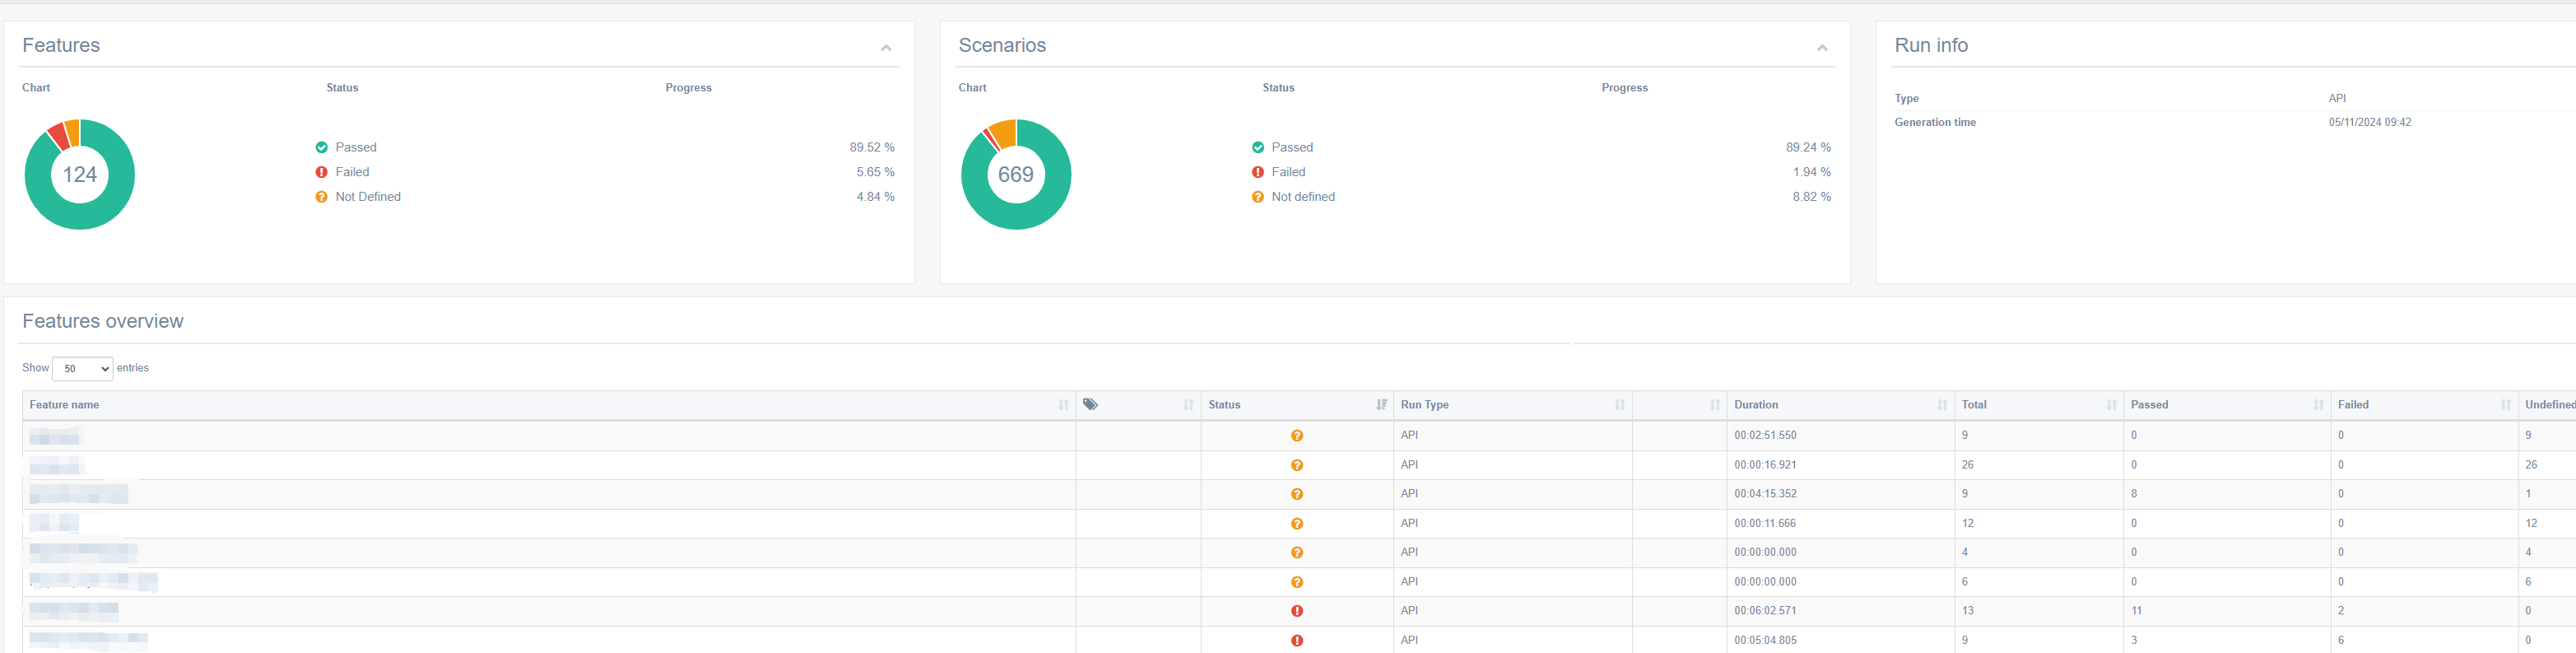The height and width of the screenshot is (653, 2576).
Task: Click the Type value API in Run info
Action: tap(2337, 98)
